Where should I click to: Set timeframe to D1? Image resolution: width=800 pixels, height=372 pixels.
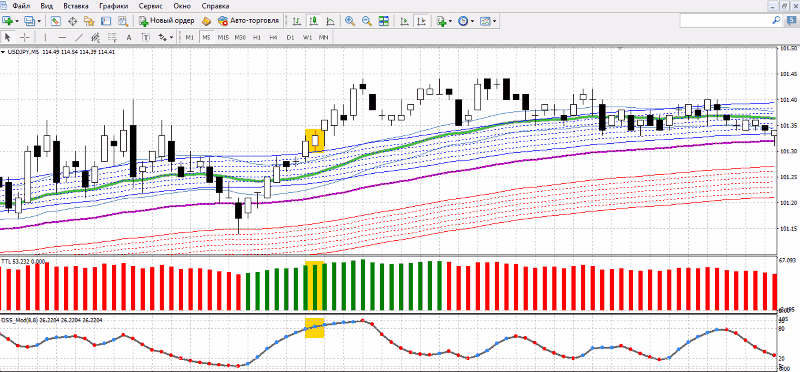click(x=290, y=37)
